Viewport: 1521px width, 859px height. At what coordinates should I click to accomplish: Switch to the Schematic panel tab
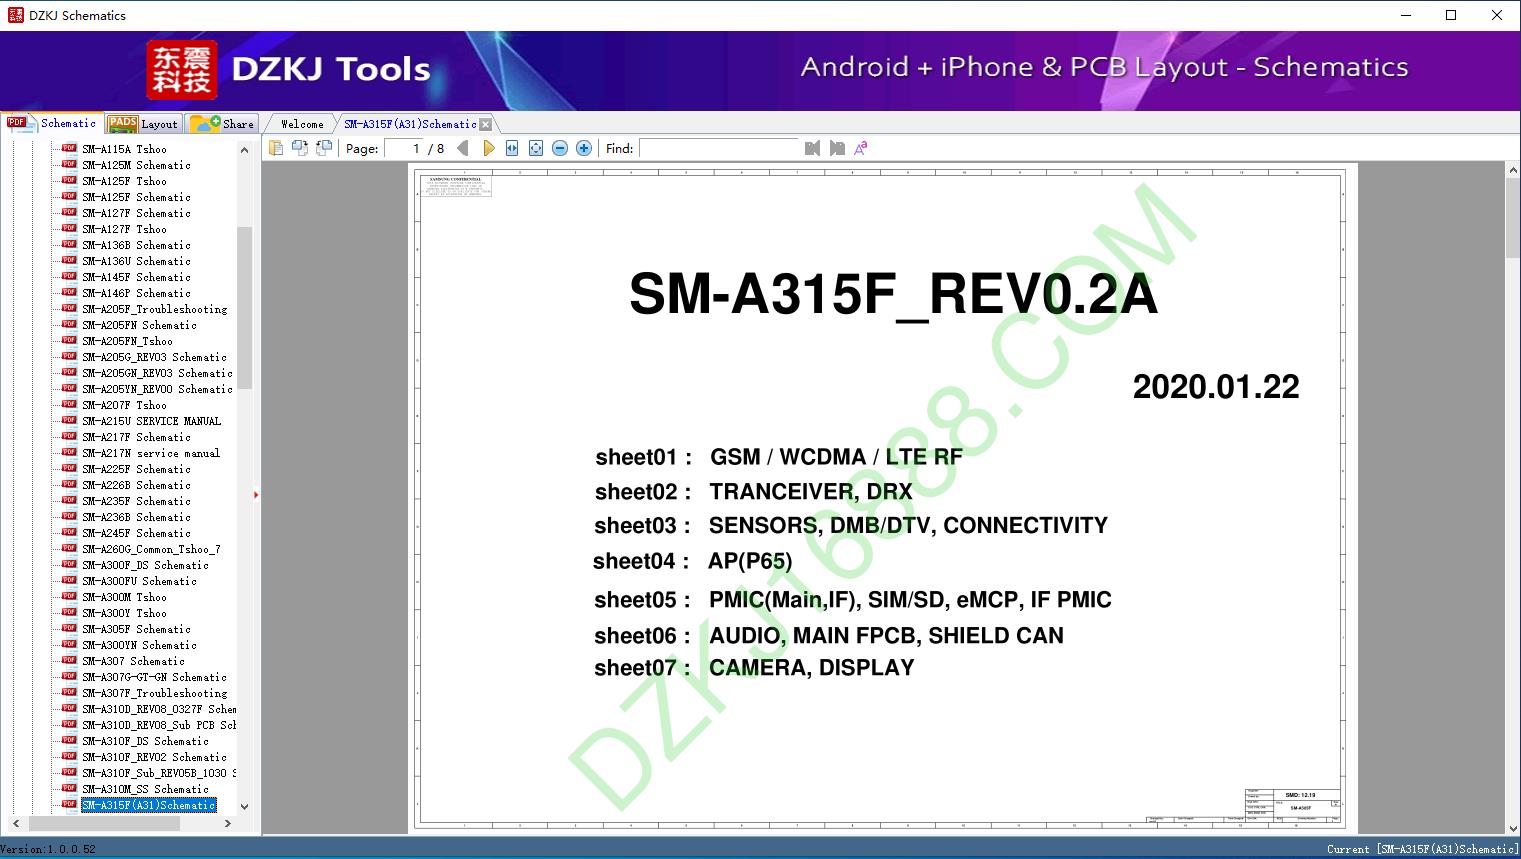52,123
